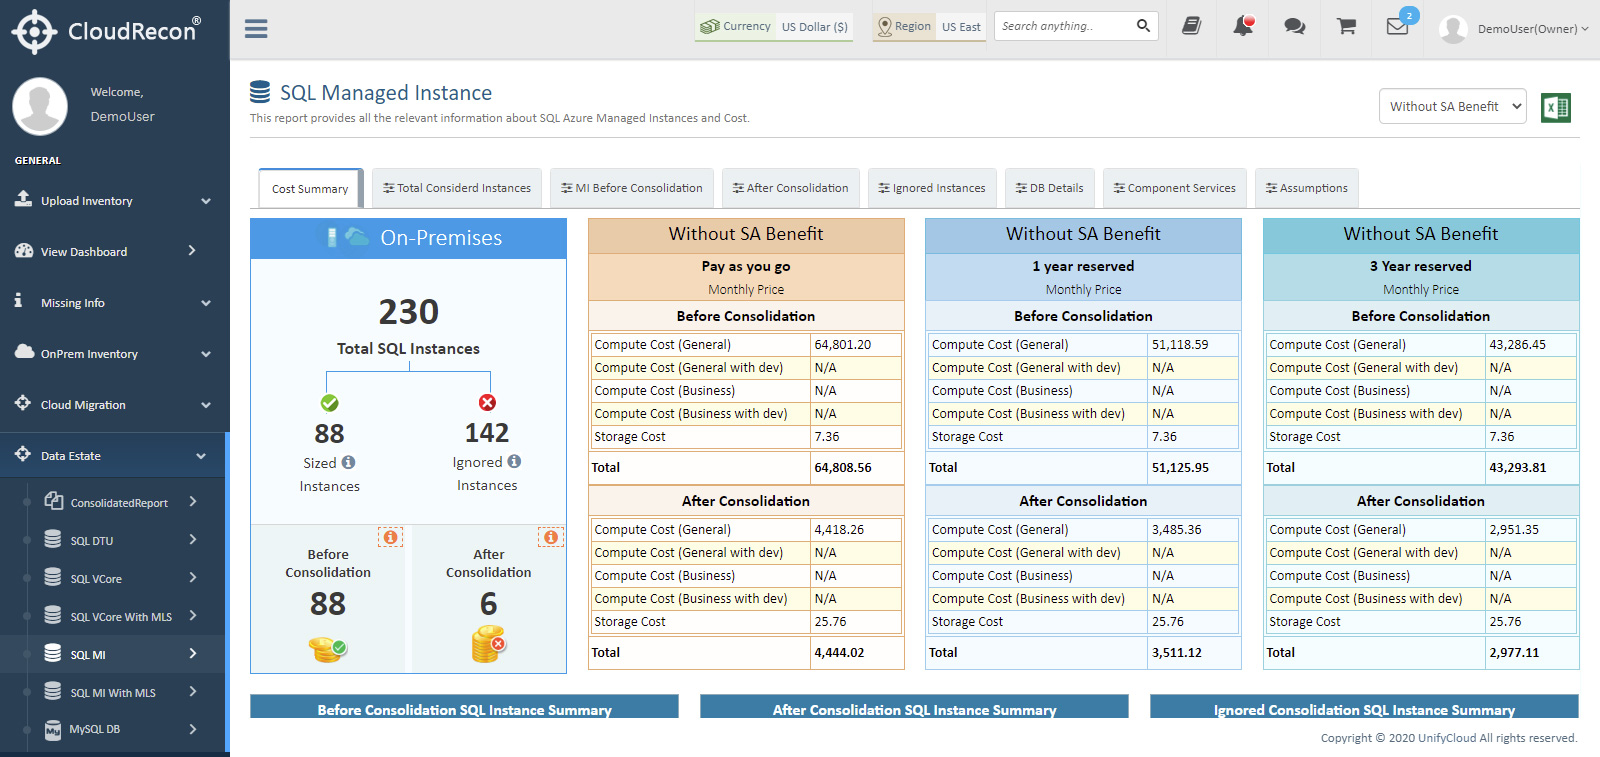Switch to Component Services tab
1600x757 pixels.
tap(1175, 188)
